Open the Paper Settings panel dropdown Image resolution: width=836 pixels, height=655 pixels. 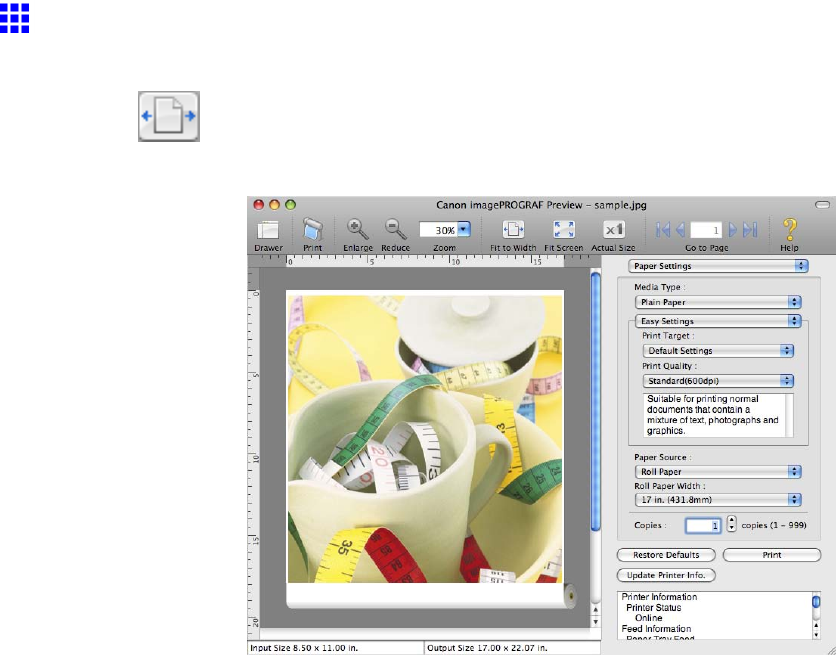pos(717,266)
